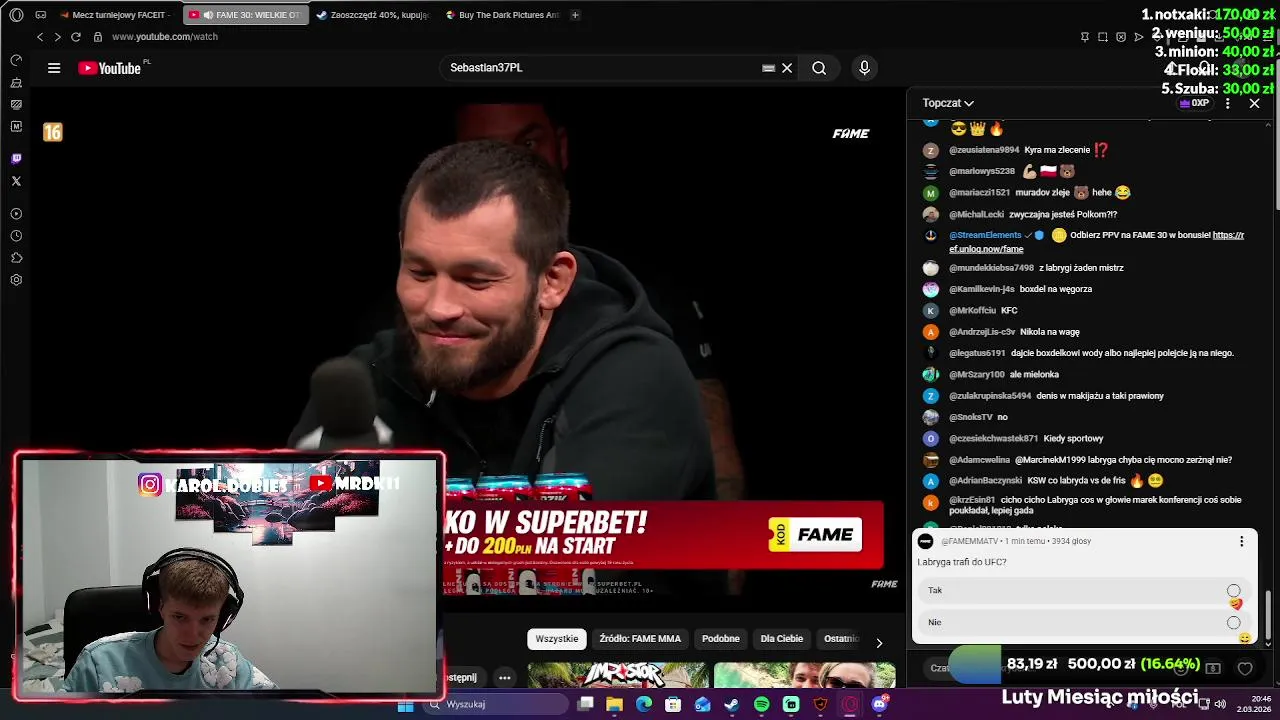The width and height of the screenshot is (1280, 720).
Task: Open browser Settings gear in the sidebar
Action: pos(16,280)
